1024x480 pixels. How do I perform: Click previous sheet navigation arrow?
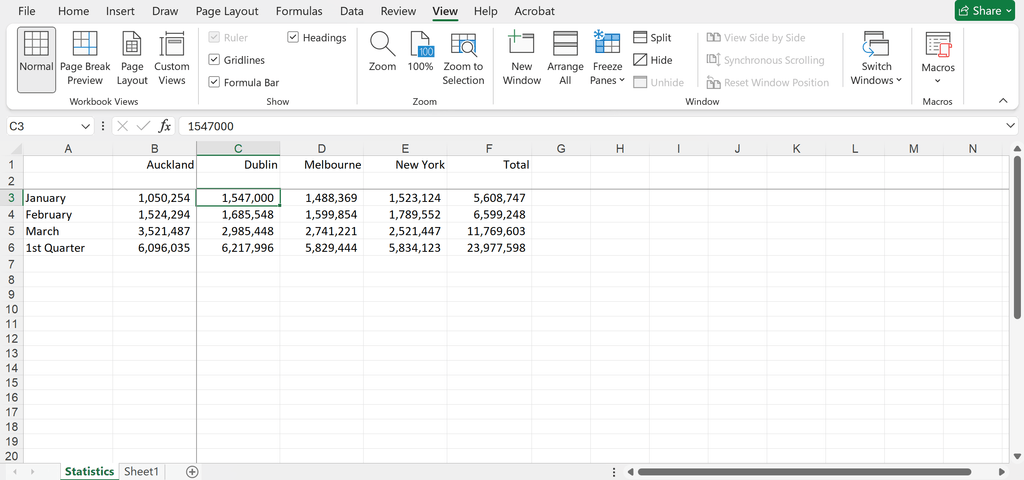pos(14,472)
